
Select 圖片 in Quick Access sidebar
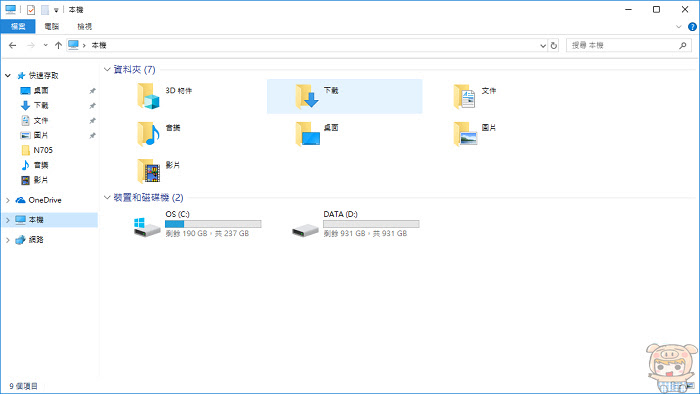41,135
